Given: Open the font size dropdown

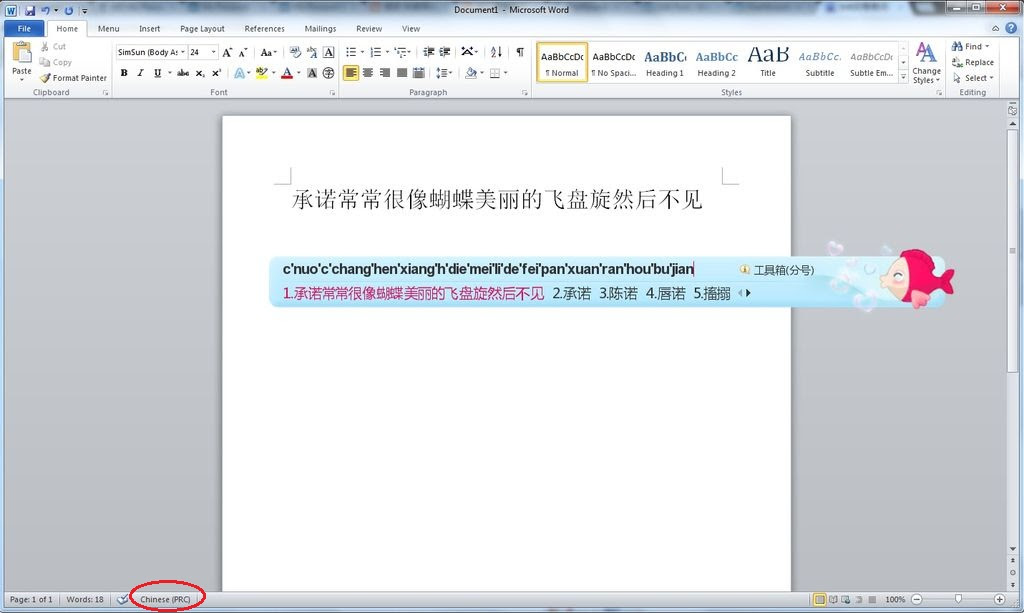Looking at the screenshot, I should 213,51.
